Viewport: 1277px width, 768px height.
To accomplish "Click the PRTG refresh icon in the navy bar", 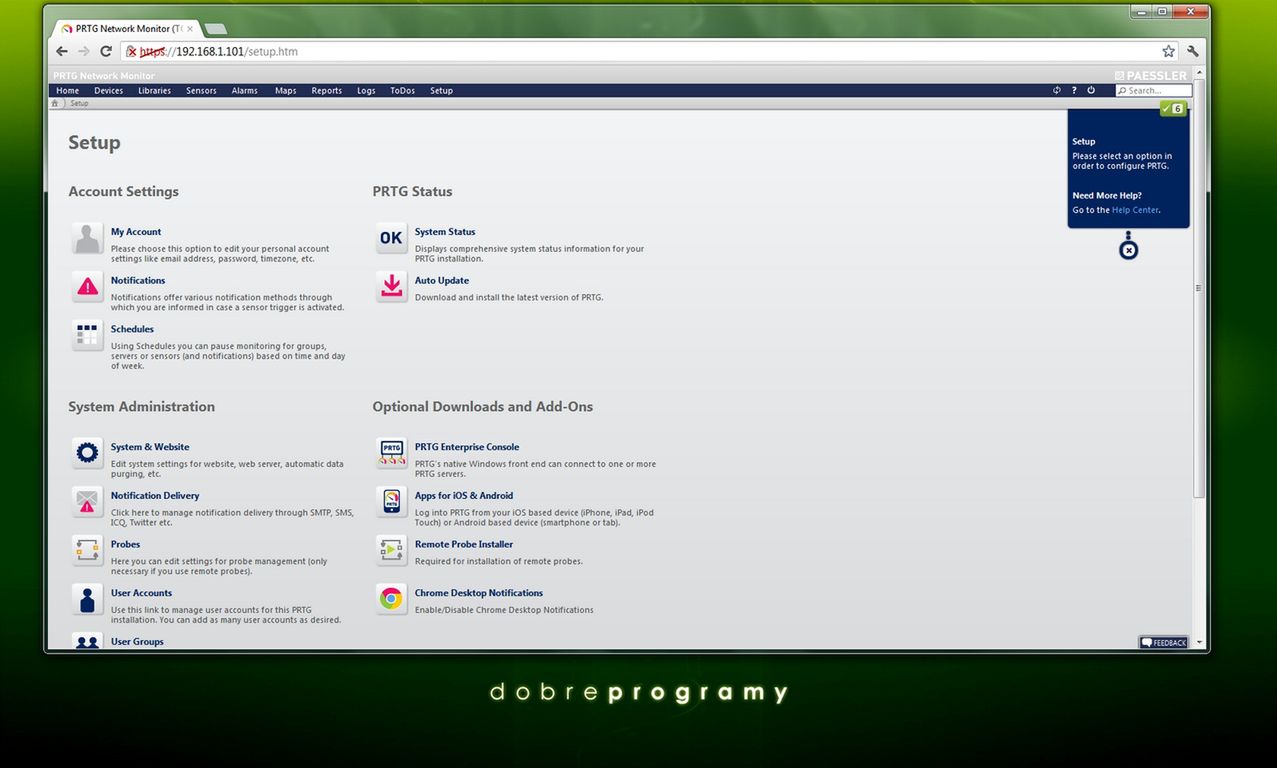I will tap(1057, 90).
